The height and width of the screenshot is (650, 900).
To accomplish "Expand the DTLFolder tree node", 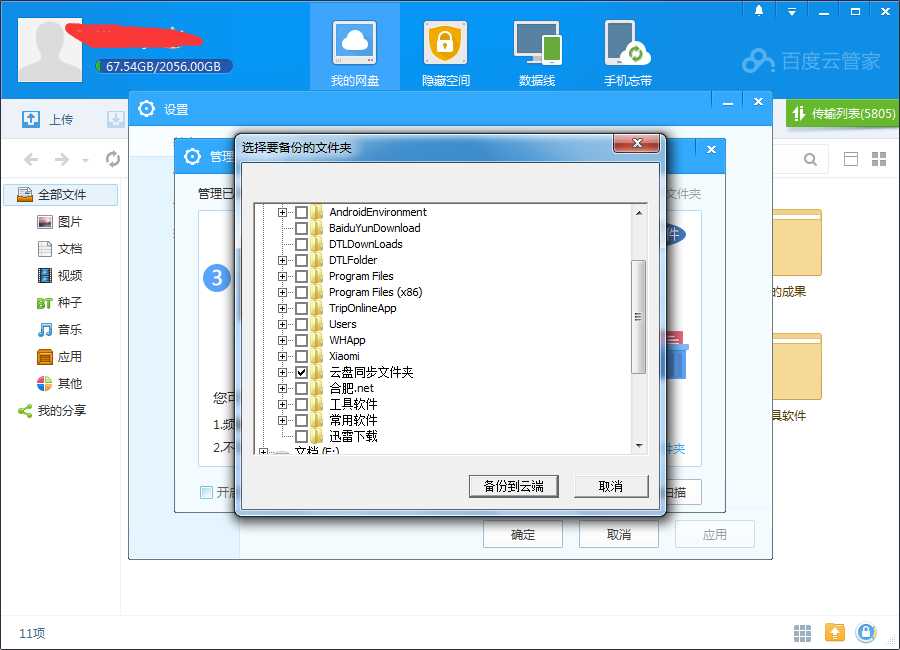I will click(282, 261).
